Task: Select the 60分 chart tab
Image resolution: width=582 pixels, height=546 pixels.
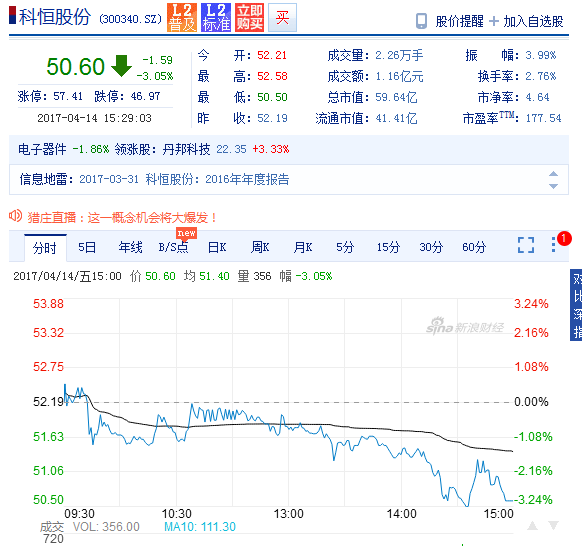Action: coord(474,247)
